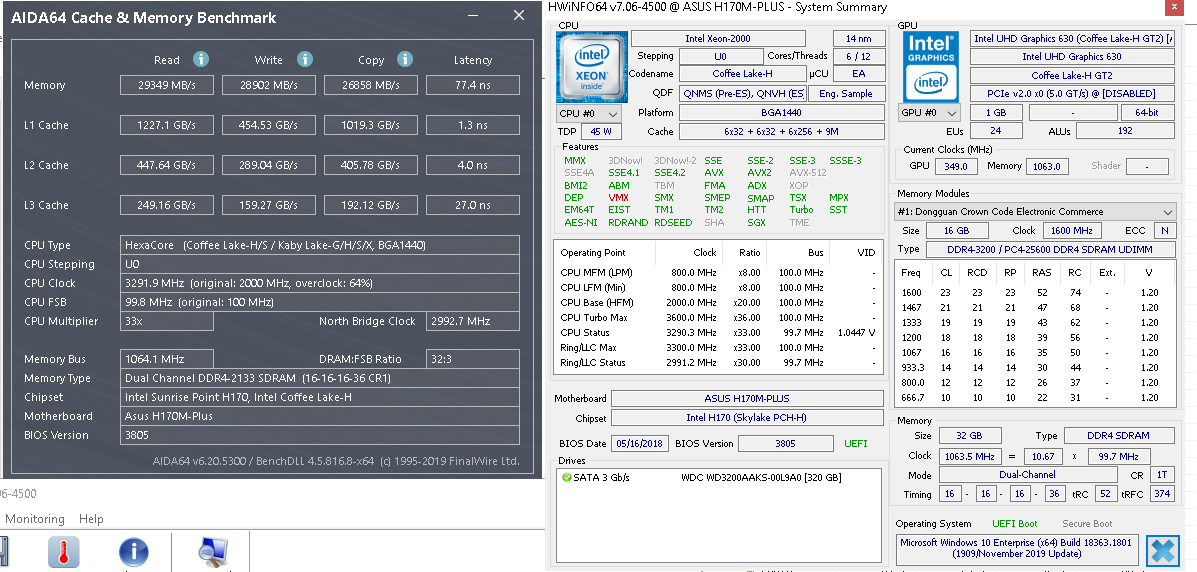
Task: Click the Read column info icon
Action: coord(200,60)
